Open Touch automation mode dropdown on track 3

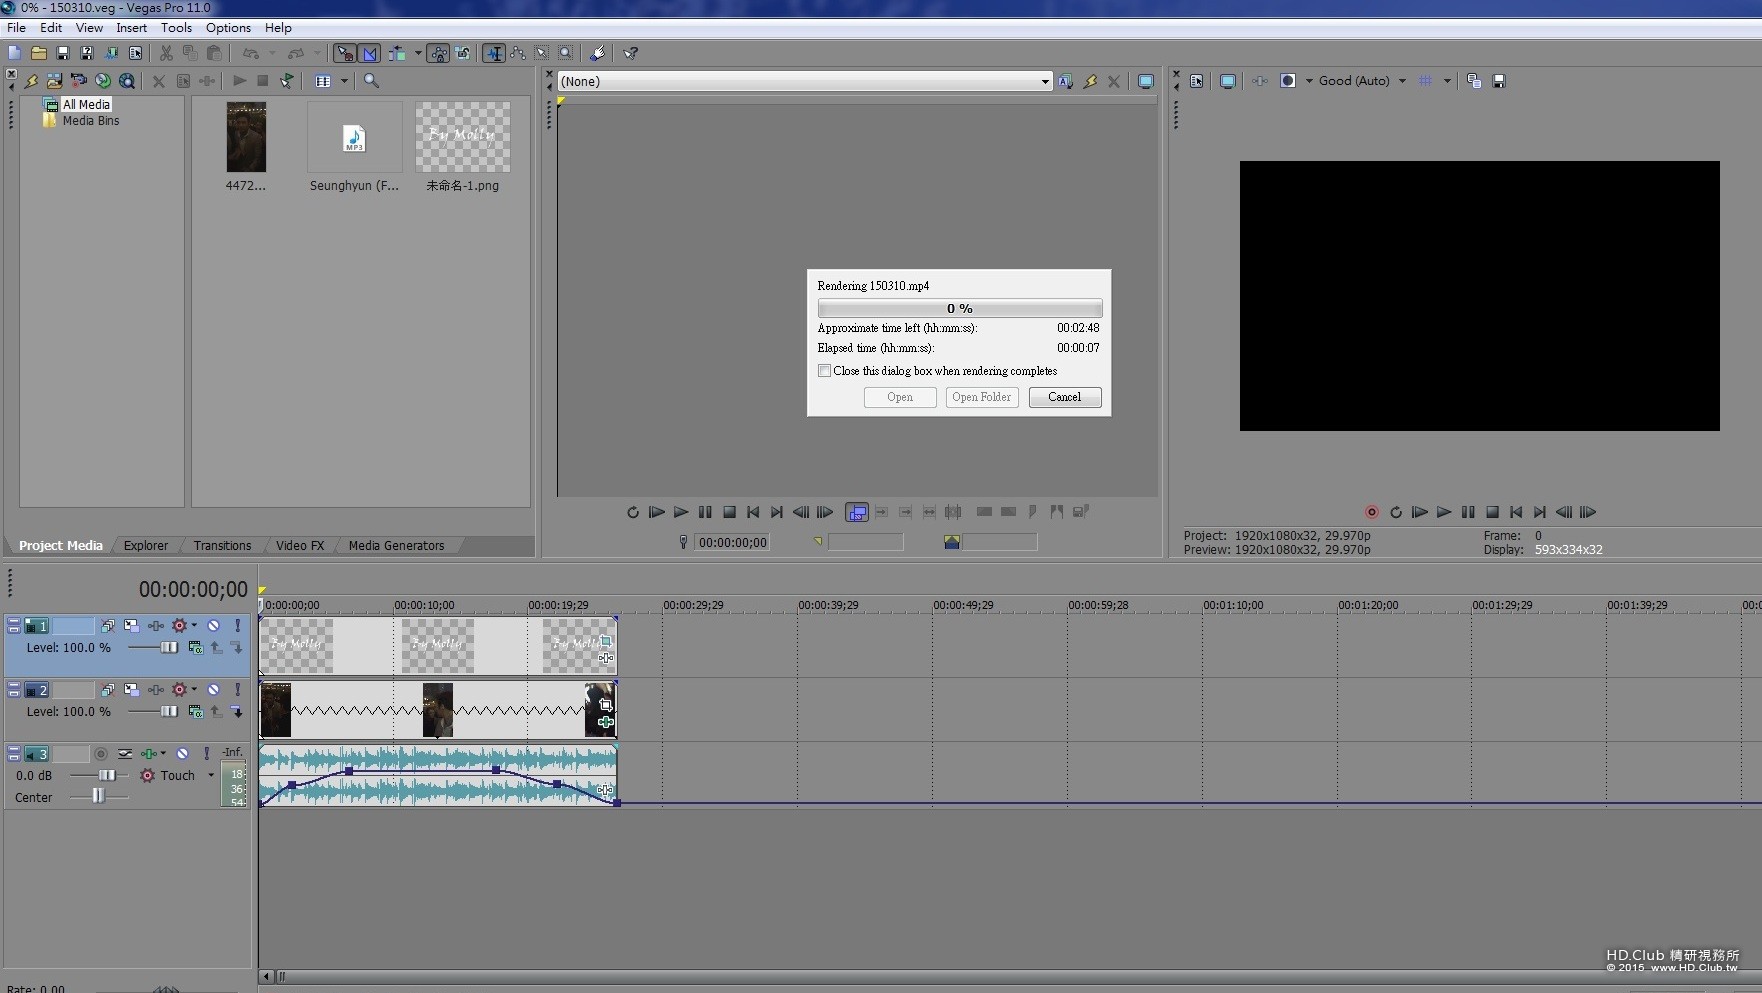[211, 776]
